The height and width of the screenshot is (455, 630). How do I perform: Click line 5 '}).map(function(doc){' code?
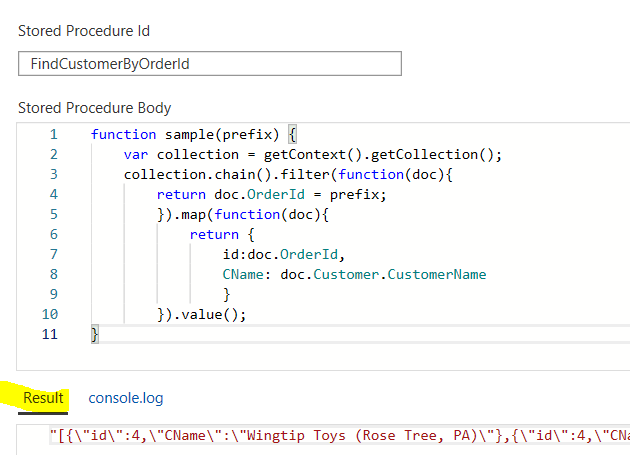point(243,214)
